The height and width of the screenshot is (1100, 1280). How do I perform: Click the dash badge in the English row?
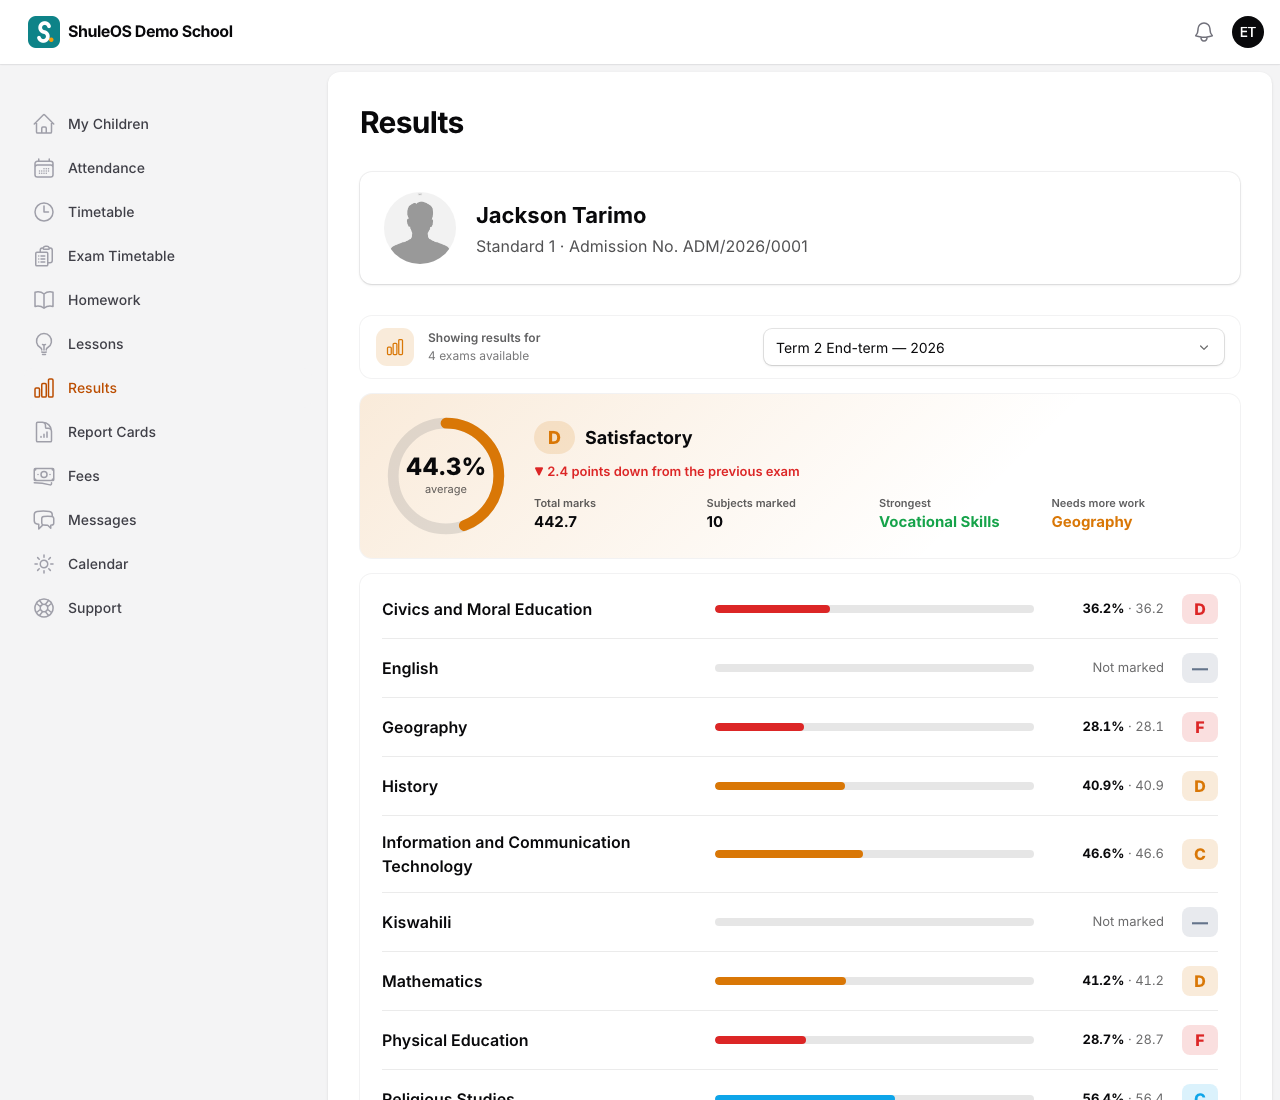(x=1200, y=668)
